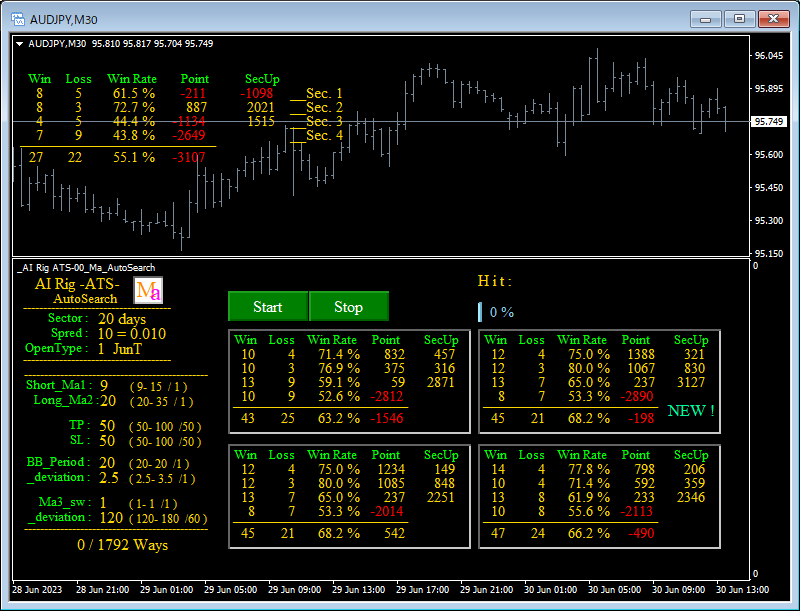Click the OpenType 1 JunT value
This screenshot has width=800, height=611.
click(120, 349)
